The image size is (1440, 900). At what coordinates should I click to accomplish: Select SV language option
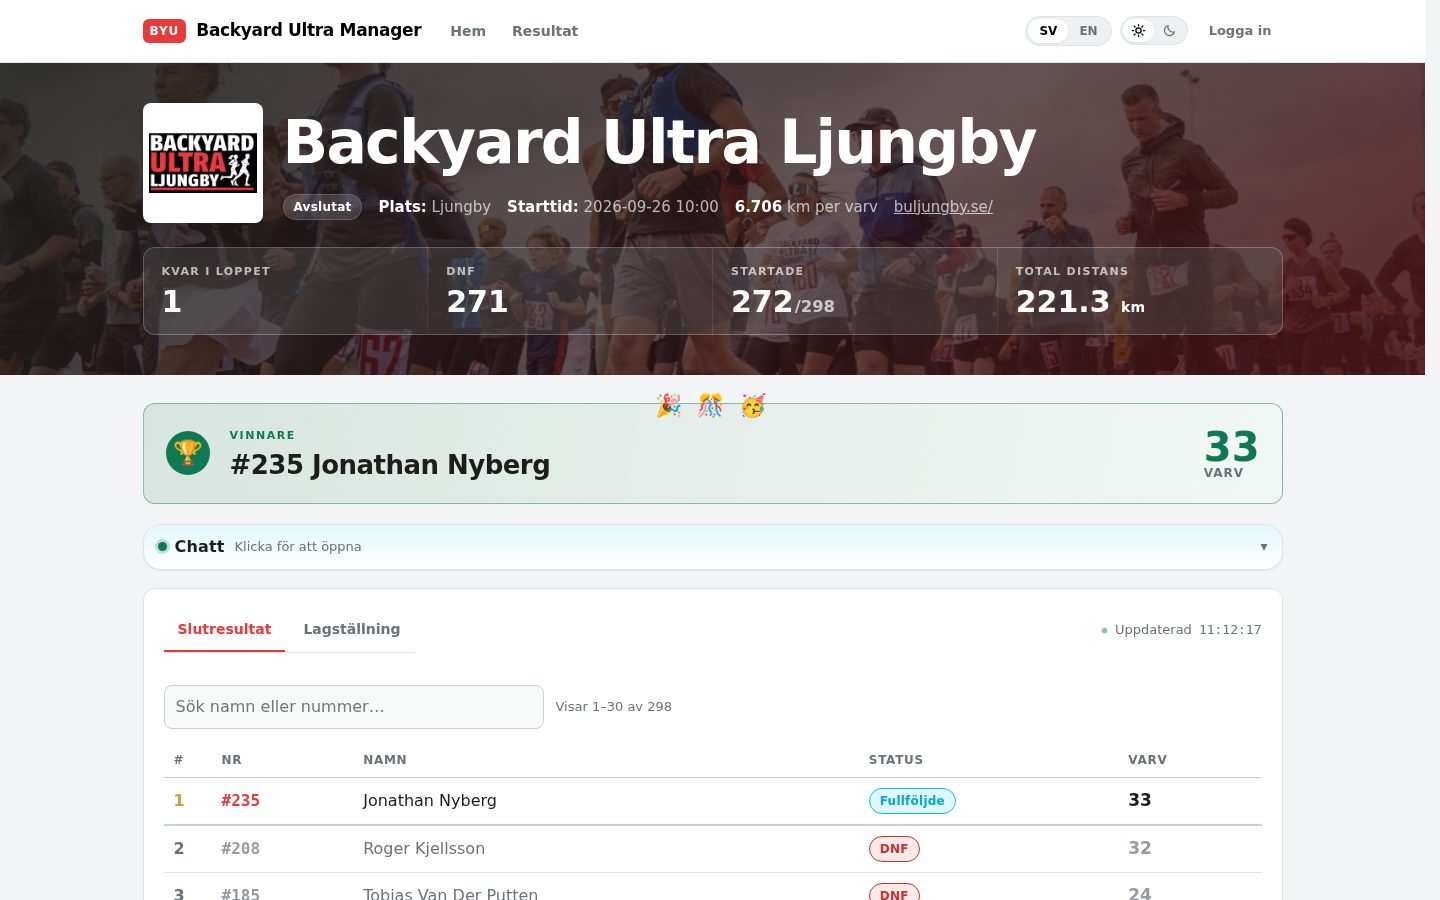coord(1048,31)
